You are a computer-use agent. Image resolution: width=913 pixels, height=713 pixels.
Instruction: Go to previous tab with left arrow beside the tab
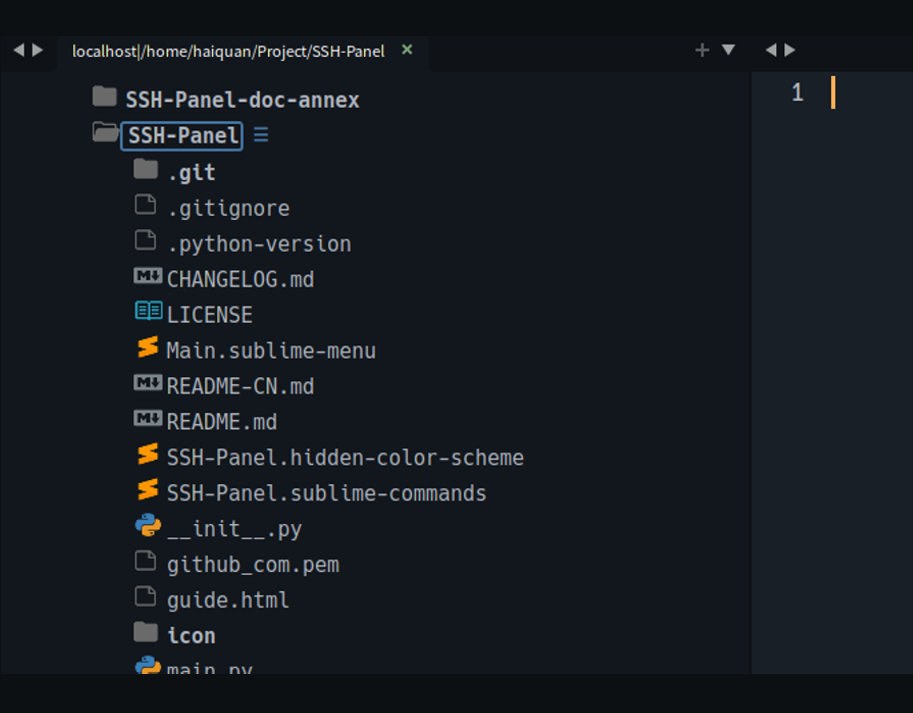19,50
